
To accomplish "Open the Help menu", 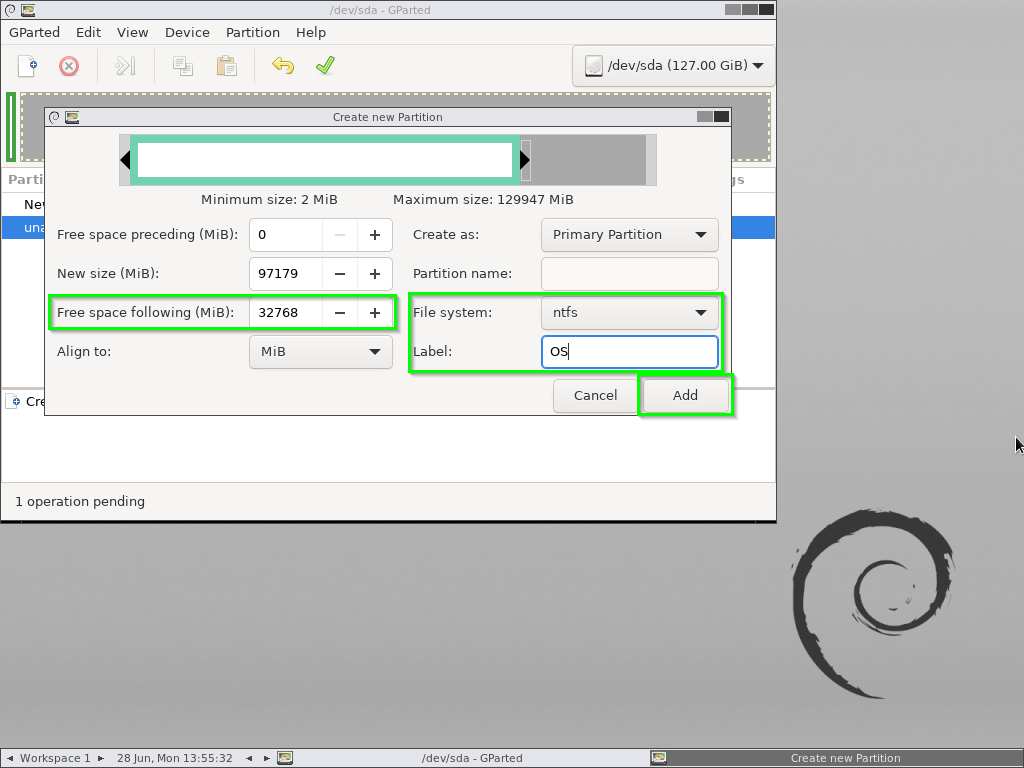I will (x=311, y=33).
